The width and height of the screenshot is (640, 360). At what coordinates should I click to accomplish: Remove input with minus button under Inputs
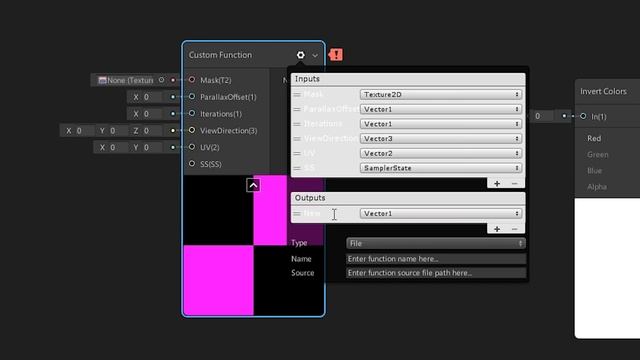[514, 184]
